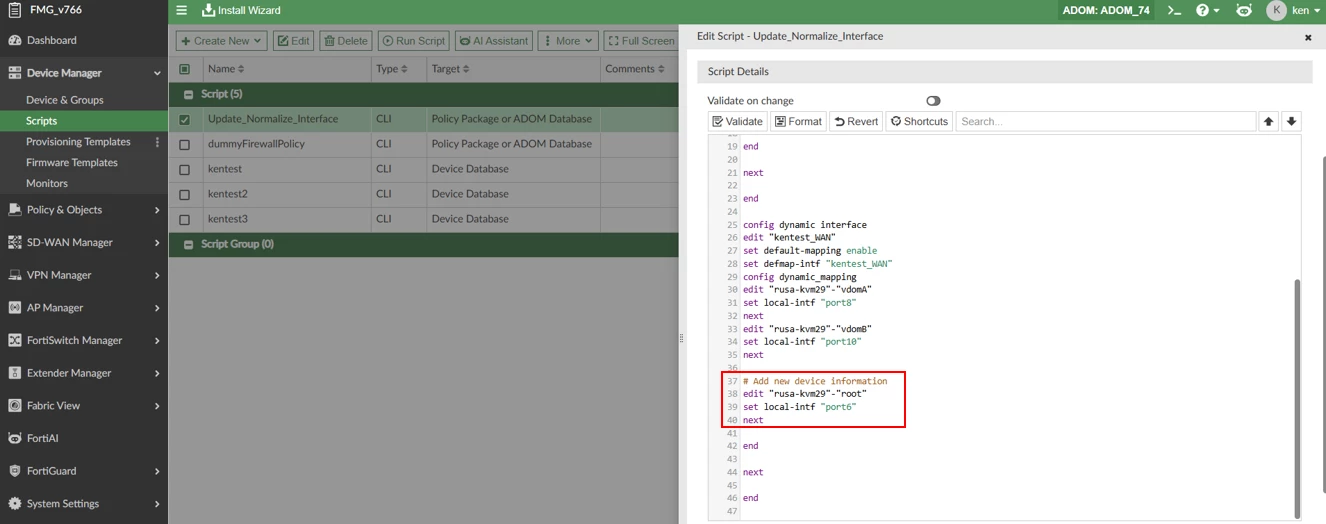Open the editor Shortcuts button
Image resolution: width=1326 pixels, height=524 pixels.
pos(919,121)
